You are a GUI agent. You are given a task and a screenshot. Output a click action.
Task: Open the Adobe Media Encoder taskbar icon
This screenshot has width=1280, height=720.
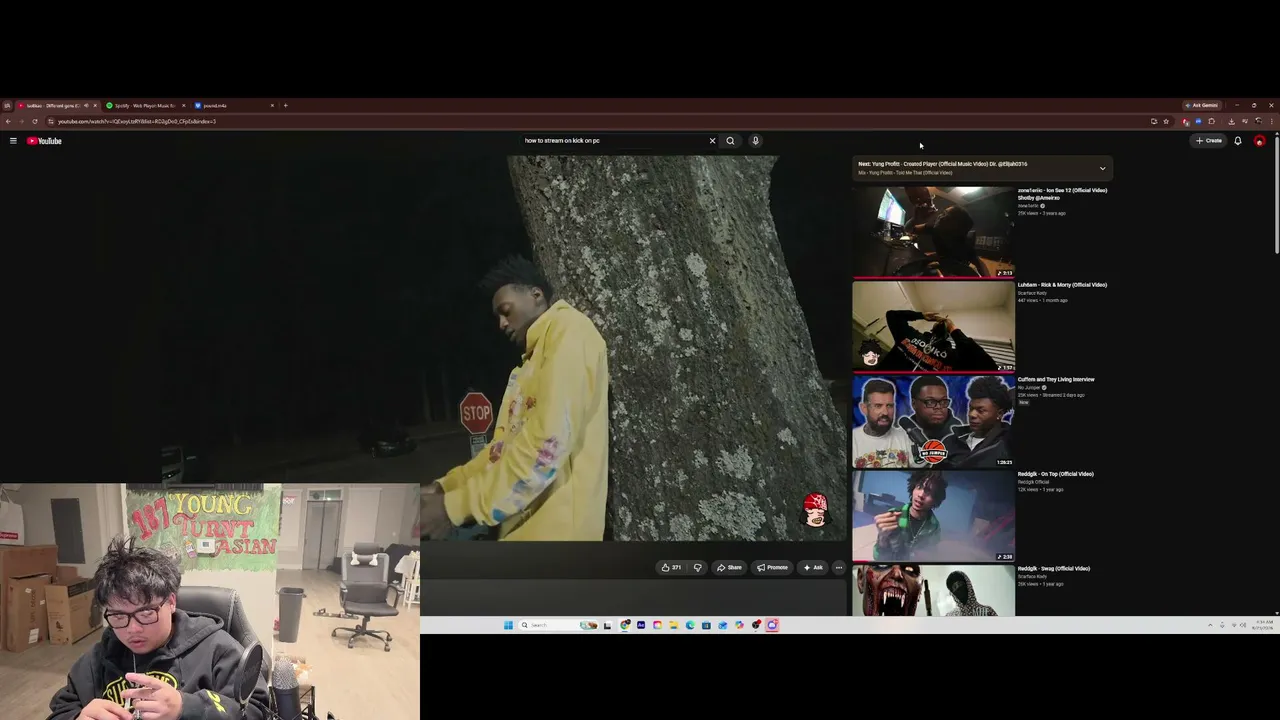(641, 625)
